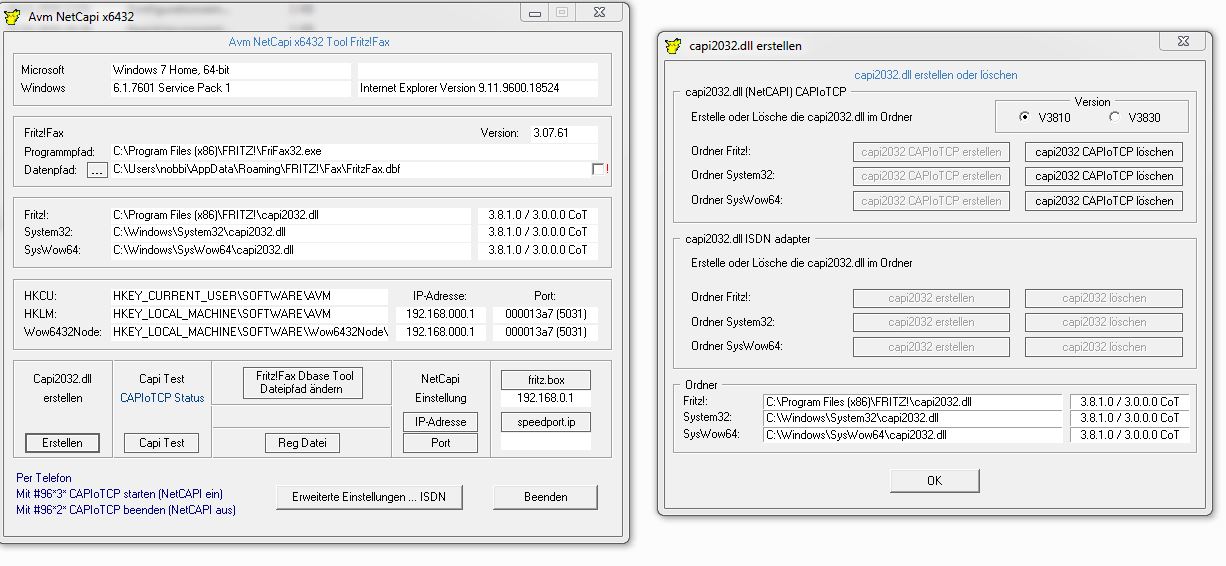This screenshot has height=566, width=1226.
Task: Click the Port button under NetCapi Einstellung
Action: [440, 442]
